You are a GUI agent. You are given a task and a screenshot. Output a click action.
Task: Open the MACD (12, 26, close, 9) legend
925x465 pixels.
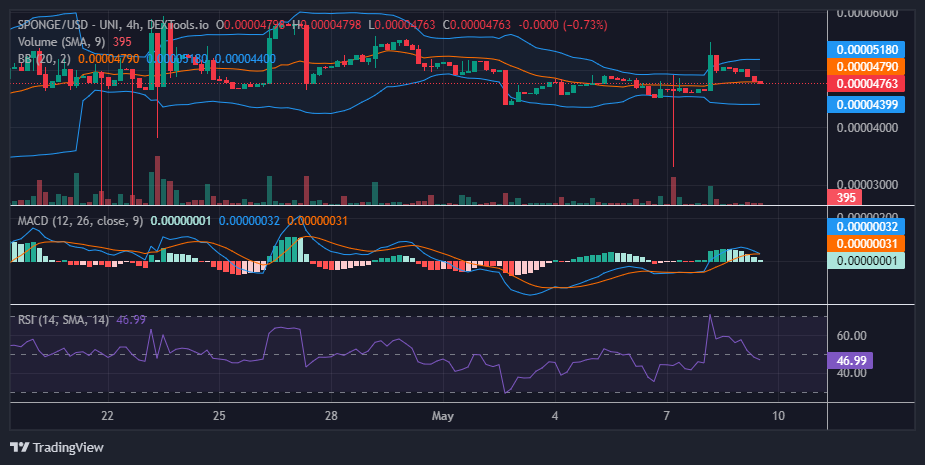pos(80,221)
